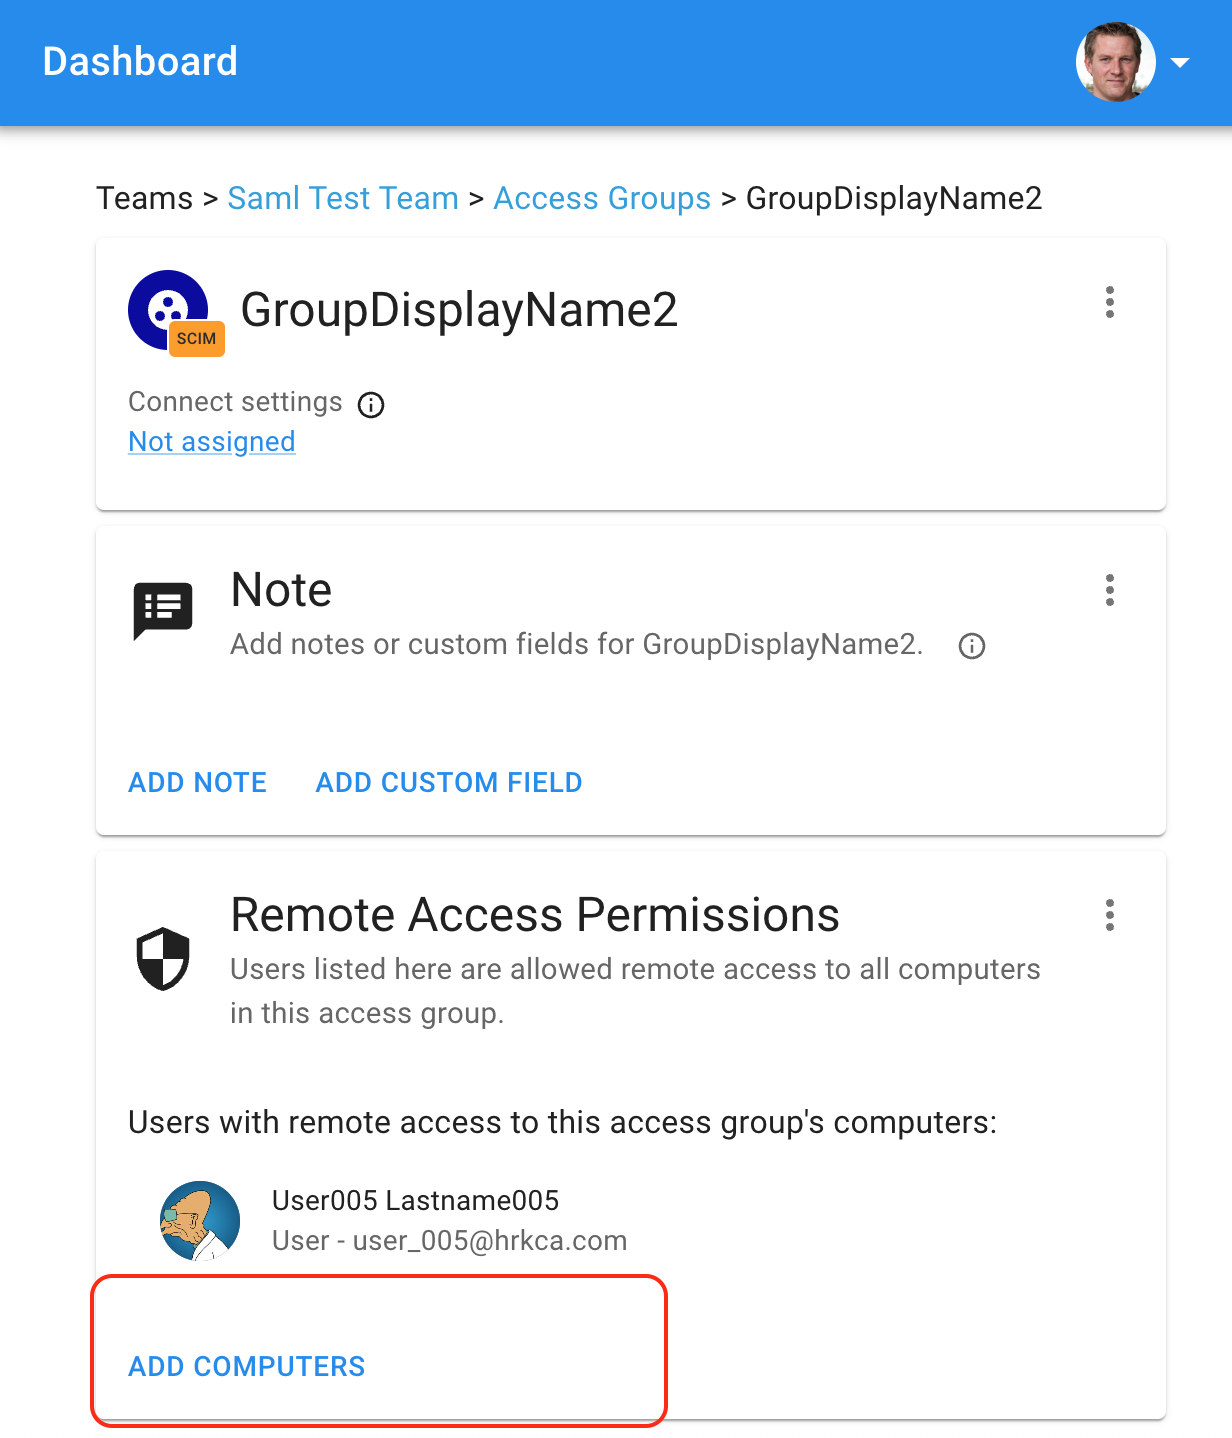Click the Connect settings info icon
Image resolution: width=1232 pixels, height=1438 pixels.
371,404
